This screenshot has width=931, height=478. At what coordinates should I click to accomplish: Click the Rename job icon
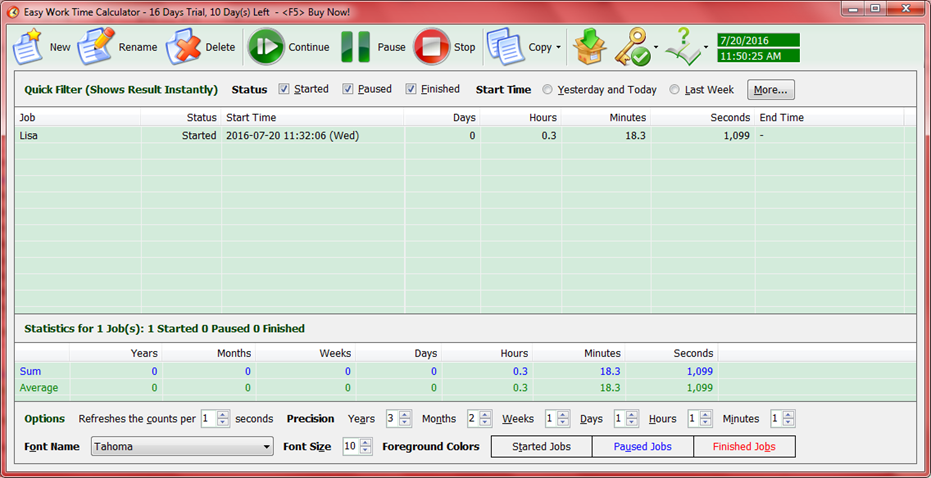(x=96, y=46)
